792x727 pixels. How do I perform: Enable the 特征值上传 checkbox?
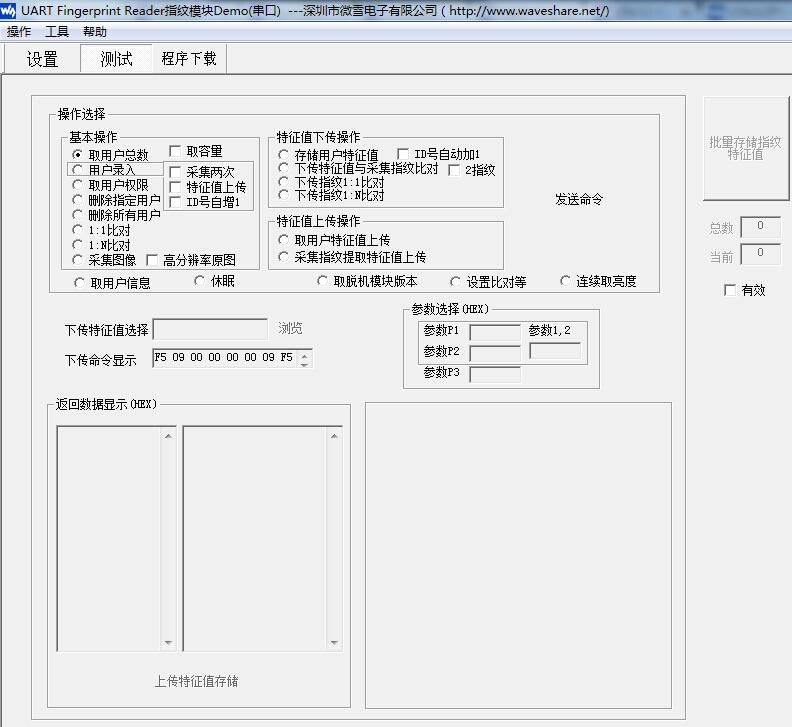[175, 187]
